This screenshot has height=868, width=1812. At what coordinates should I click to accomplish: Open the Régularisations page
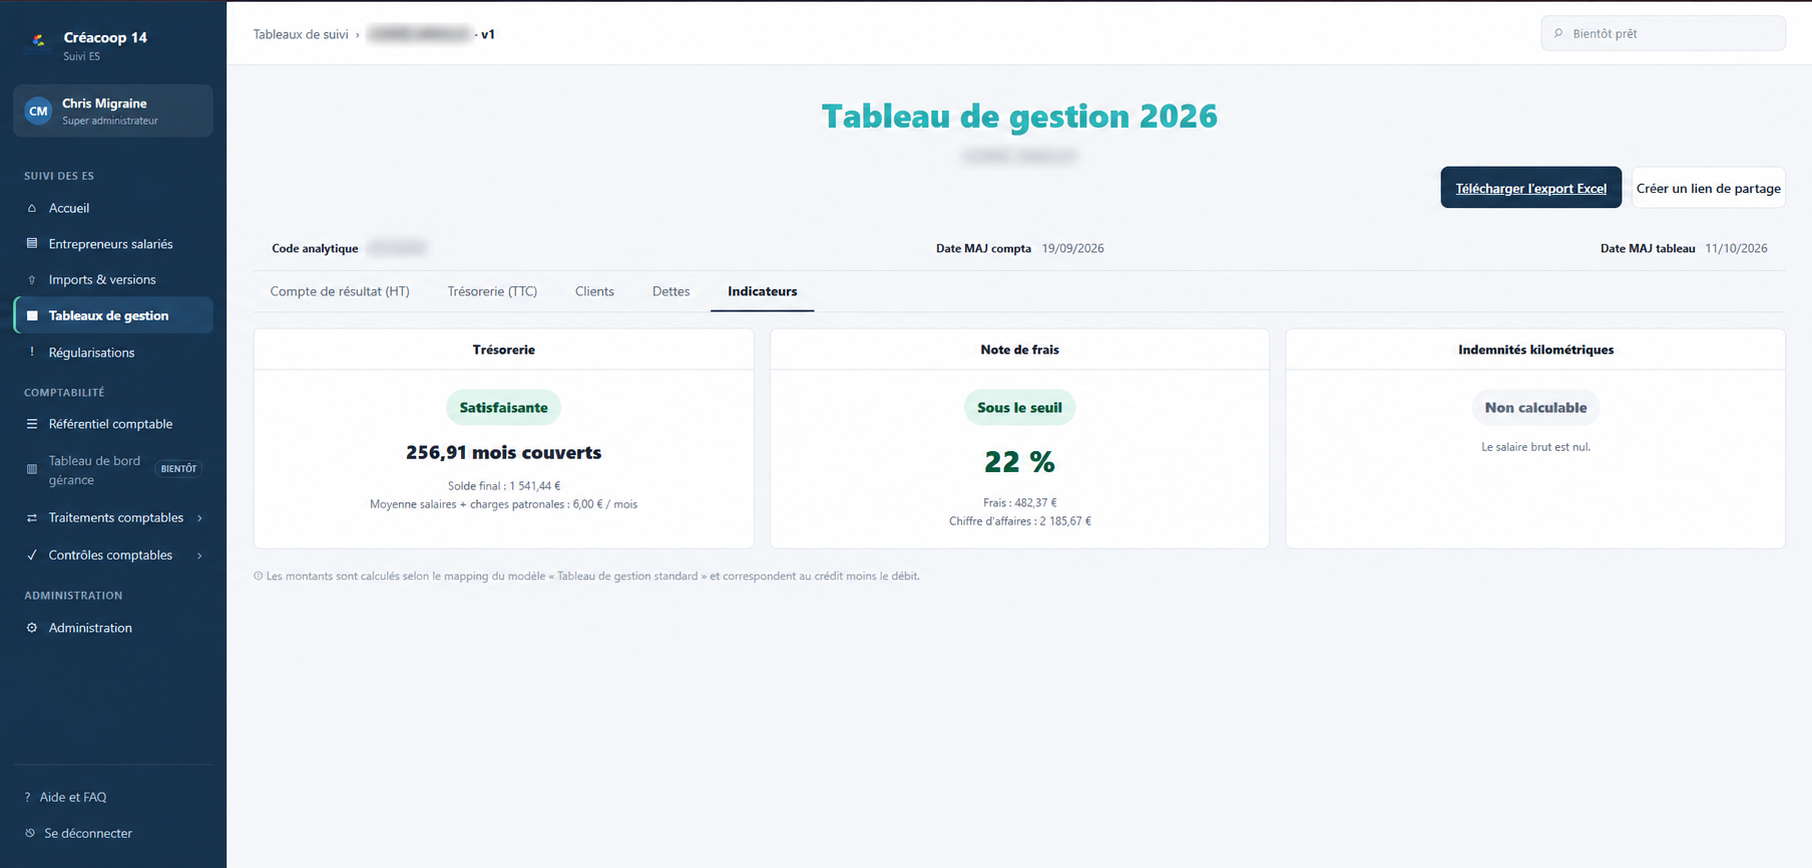coord(113,352)
